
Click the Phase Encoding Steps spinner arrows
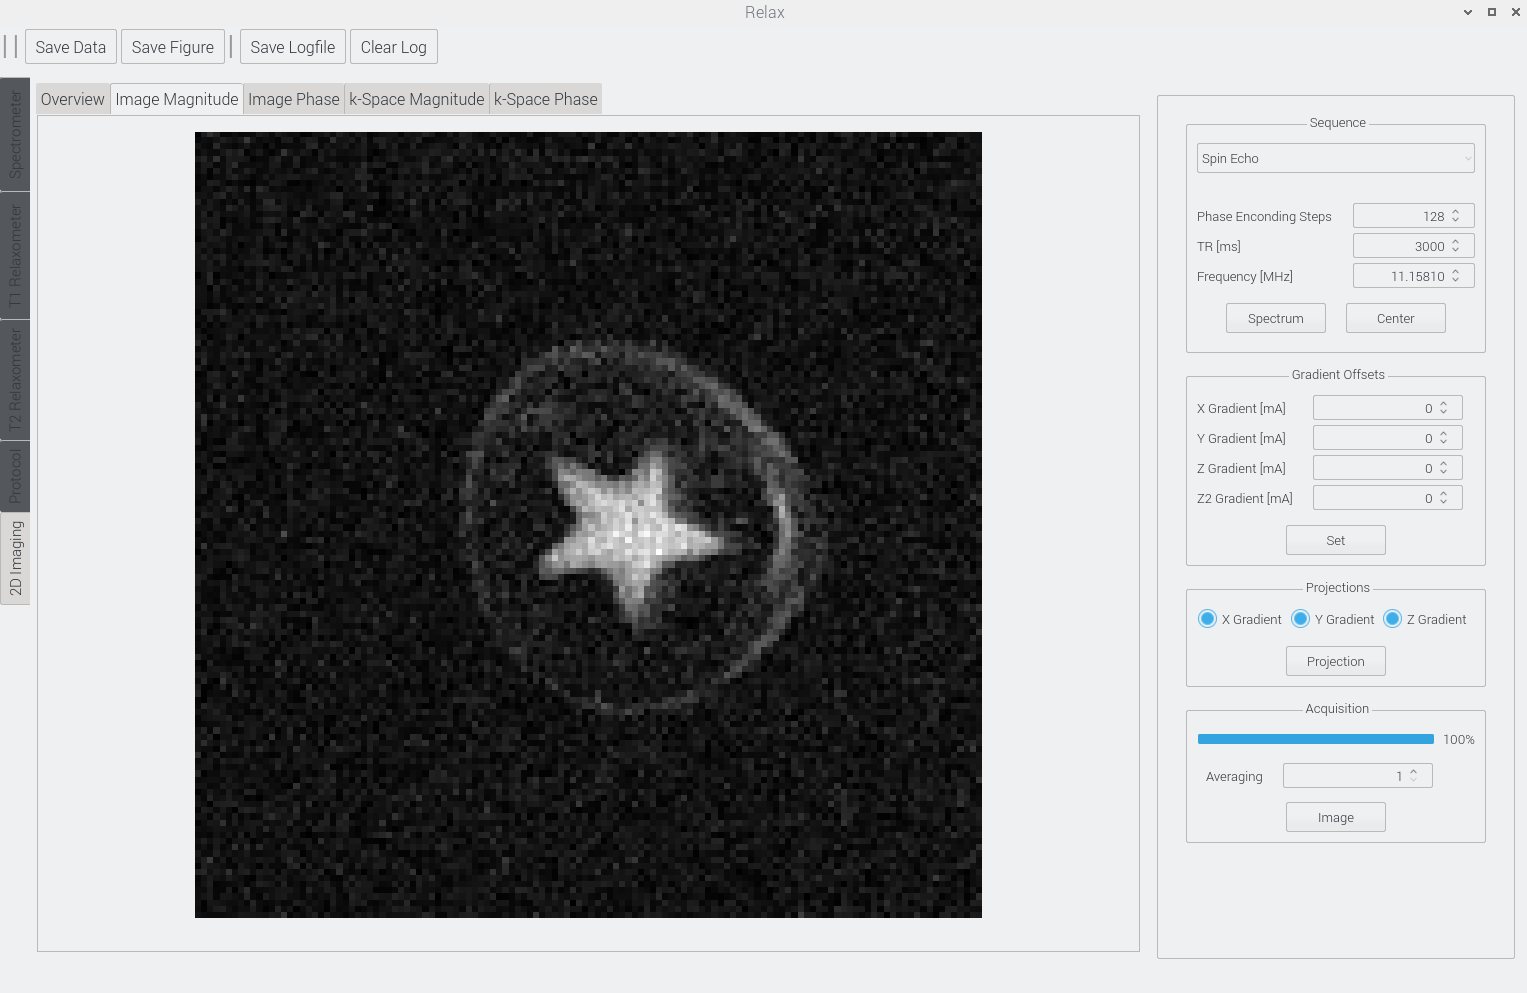[x=1456, y=216]
